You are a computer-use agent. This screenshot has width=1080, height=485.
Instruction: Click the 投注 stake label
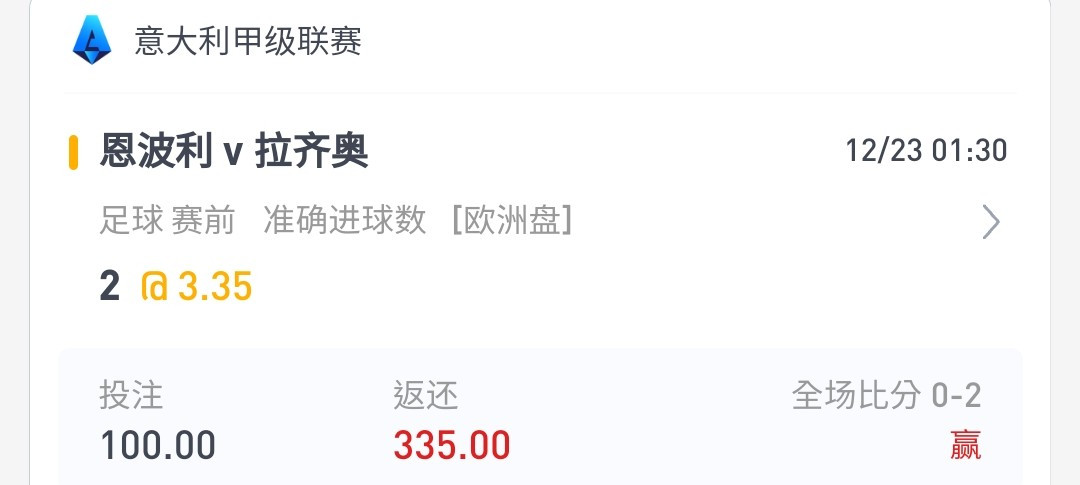coord(131,395)
